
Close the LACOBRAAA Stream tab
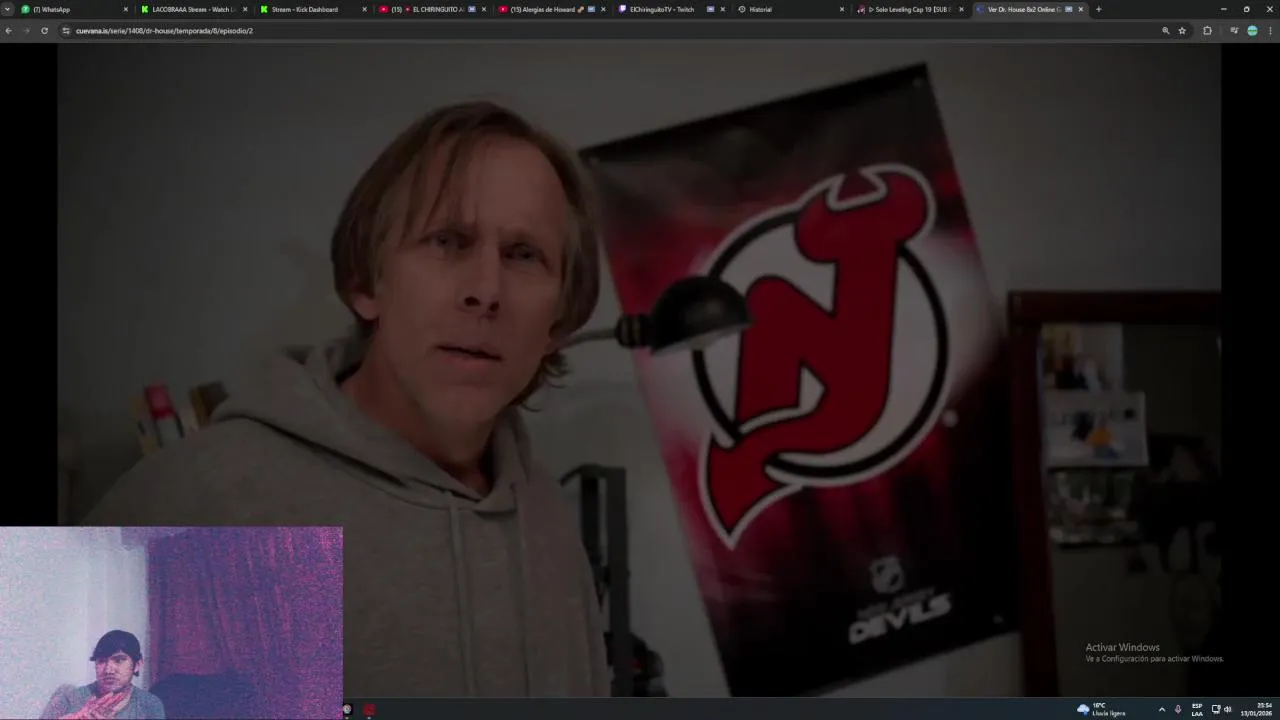[245, 9]
